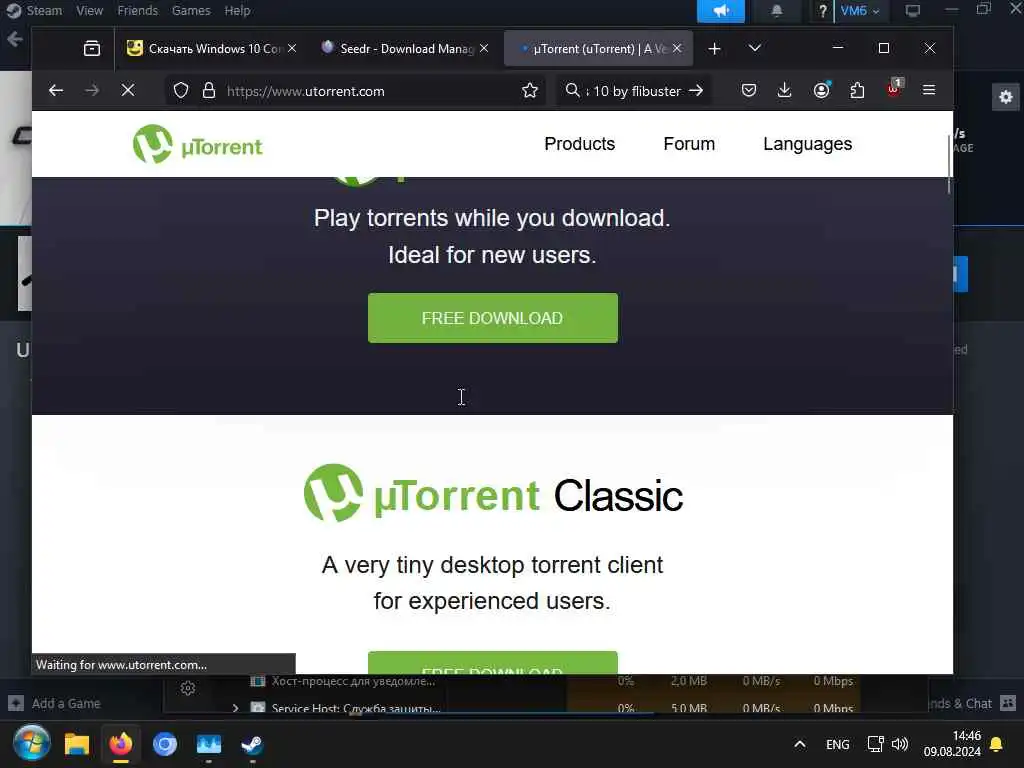Screen dimensions: 1024x768
Task: Open Save to Pocket icon
Action: (749, 90)
